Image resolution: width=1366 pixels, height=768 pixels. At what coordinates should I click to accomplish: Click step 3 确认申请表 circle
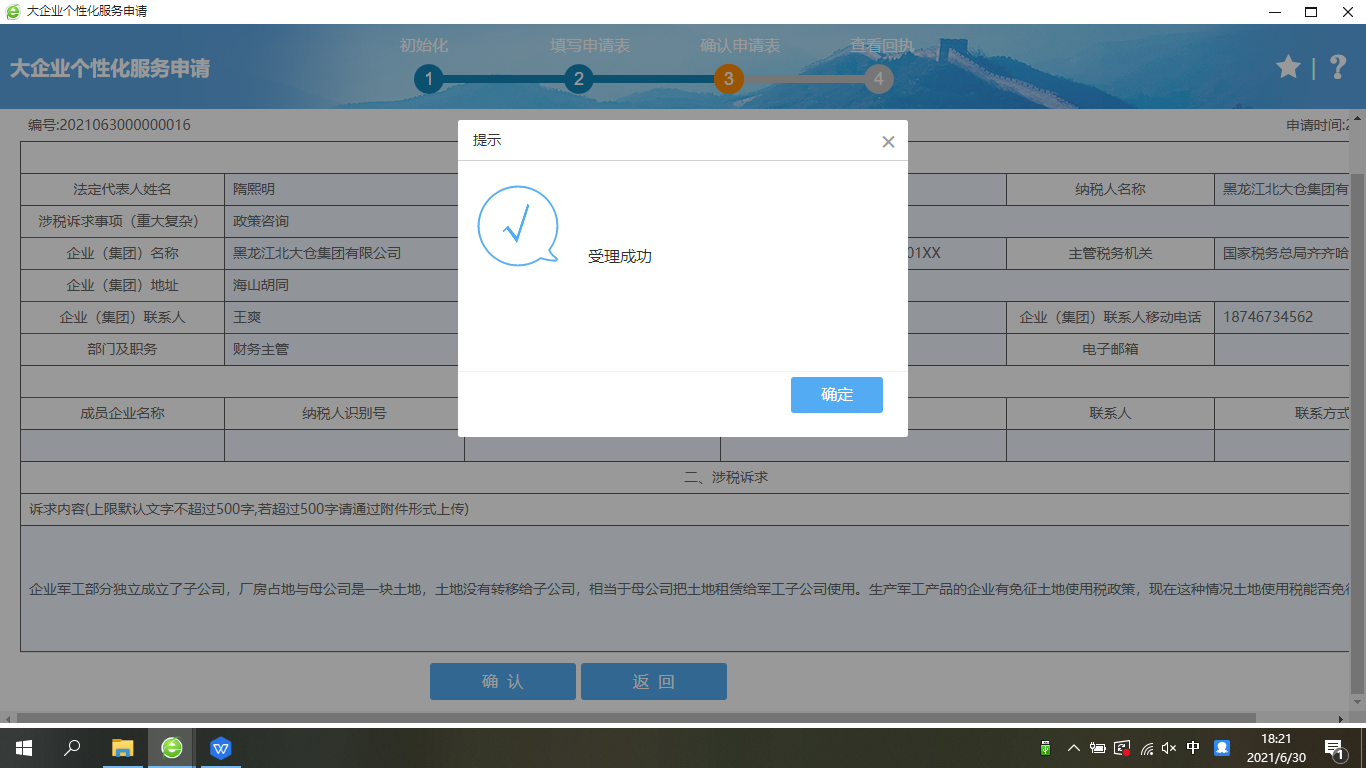(x=728, y=79)
